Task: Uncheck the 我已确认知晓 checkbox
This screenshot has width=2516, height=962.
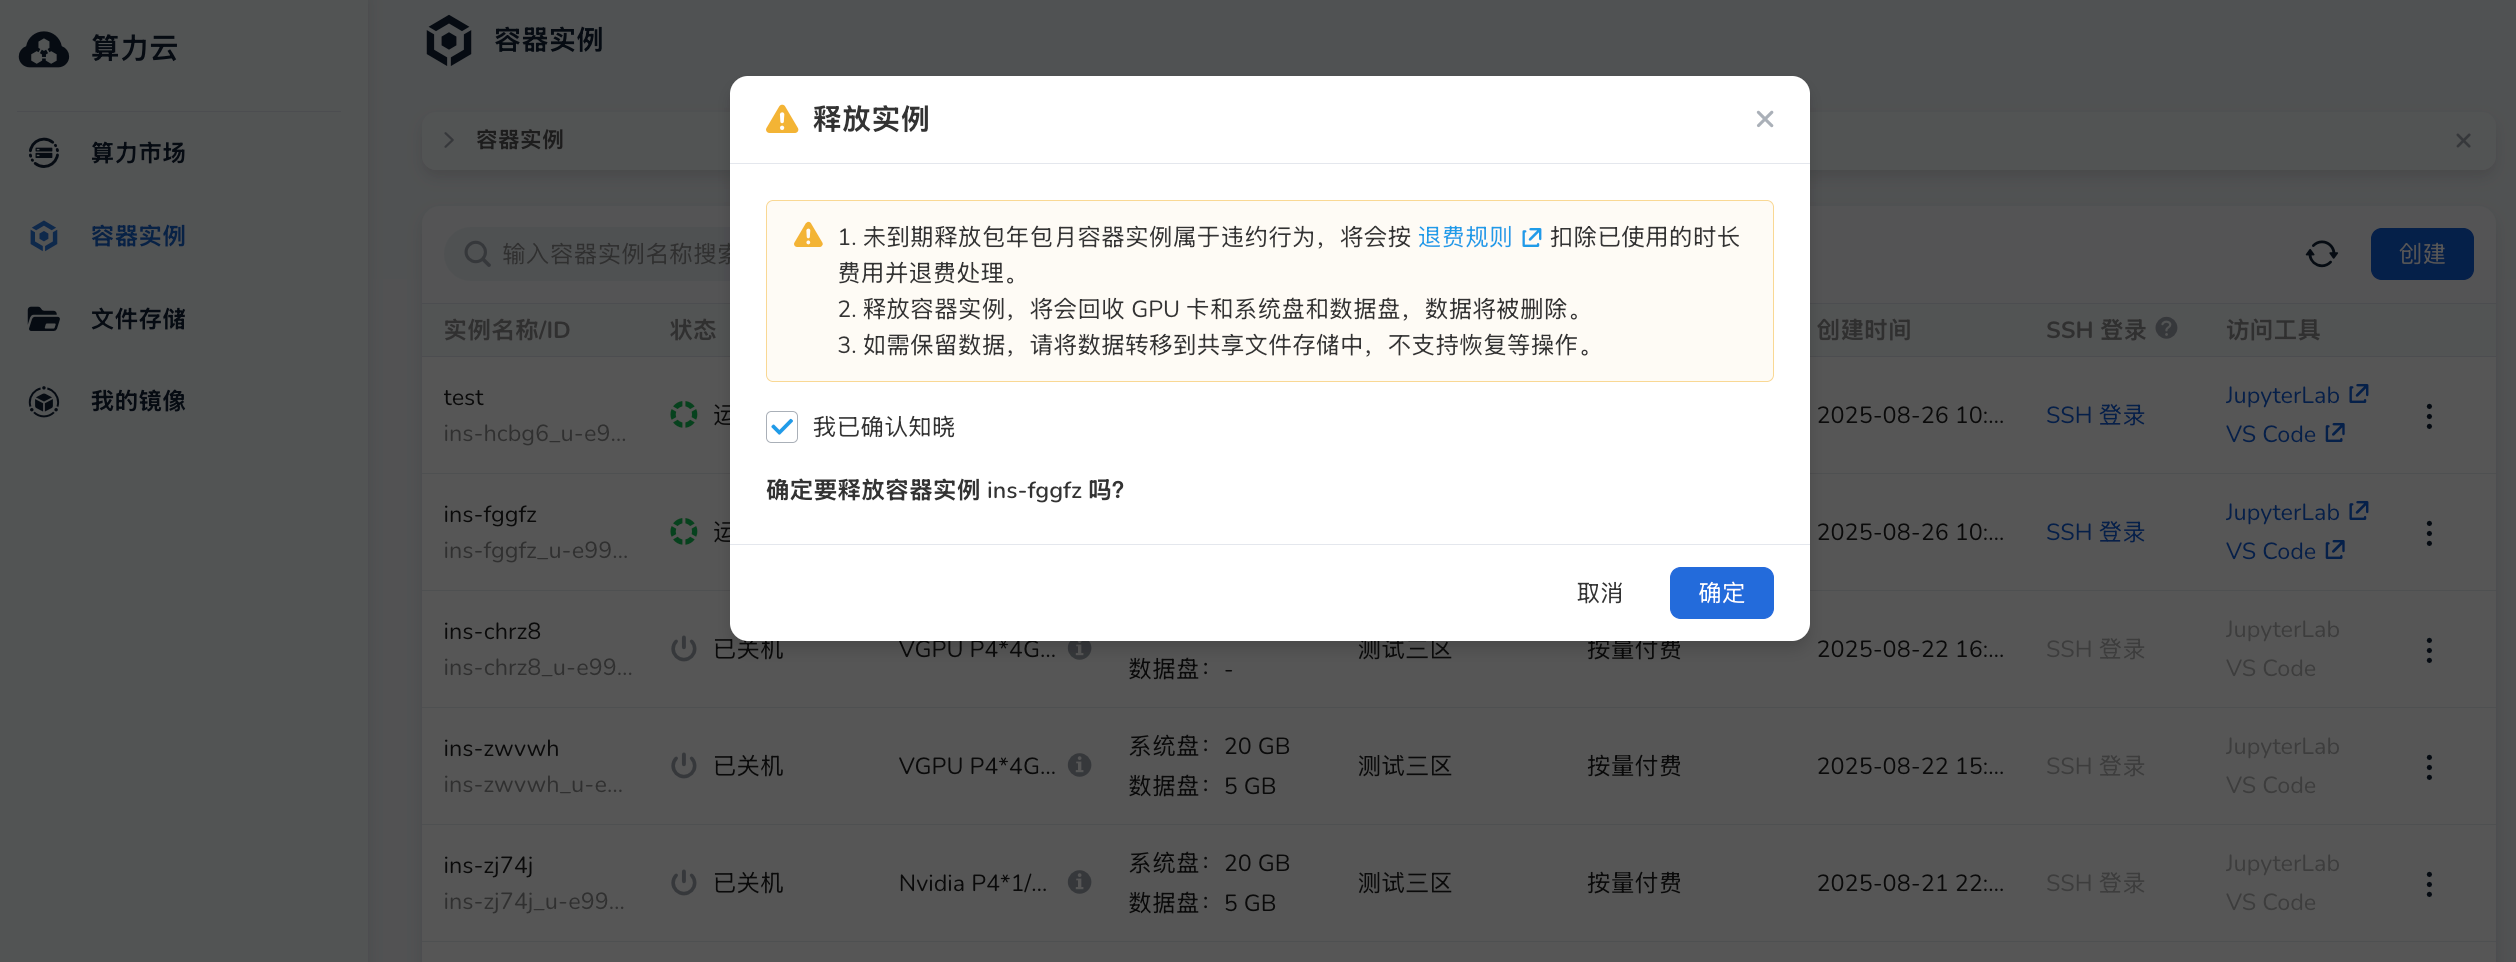Action: point(782,427)
